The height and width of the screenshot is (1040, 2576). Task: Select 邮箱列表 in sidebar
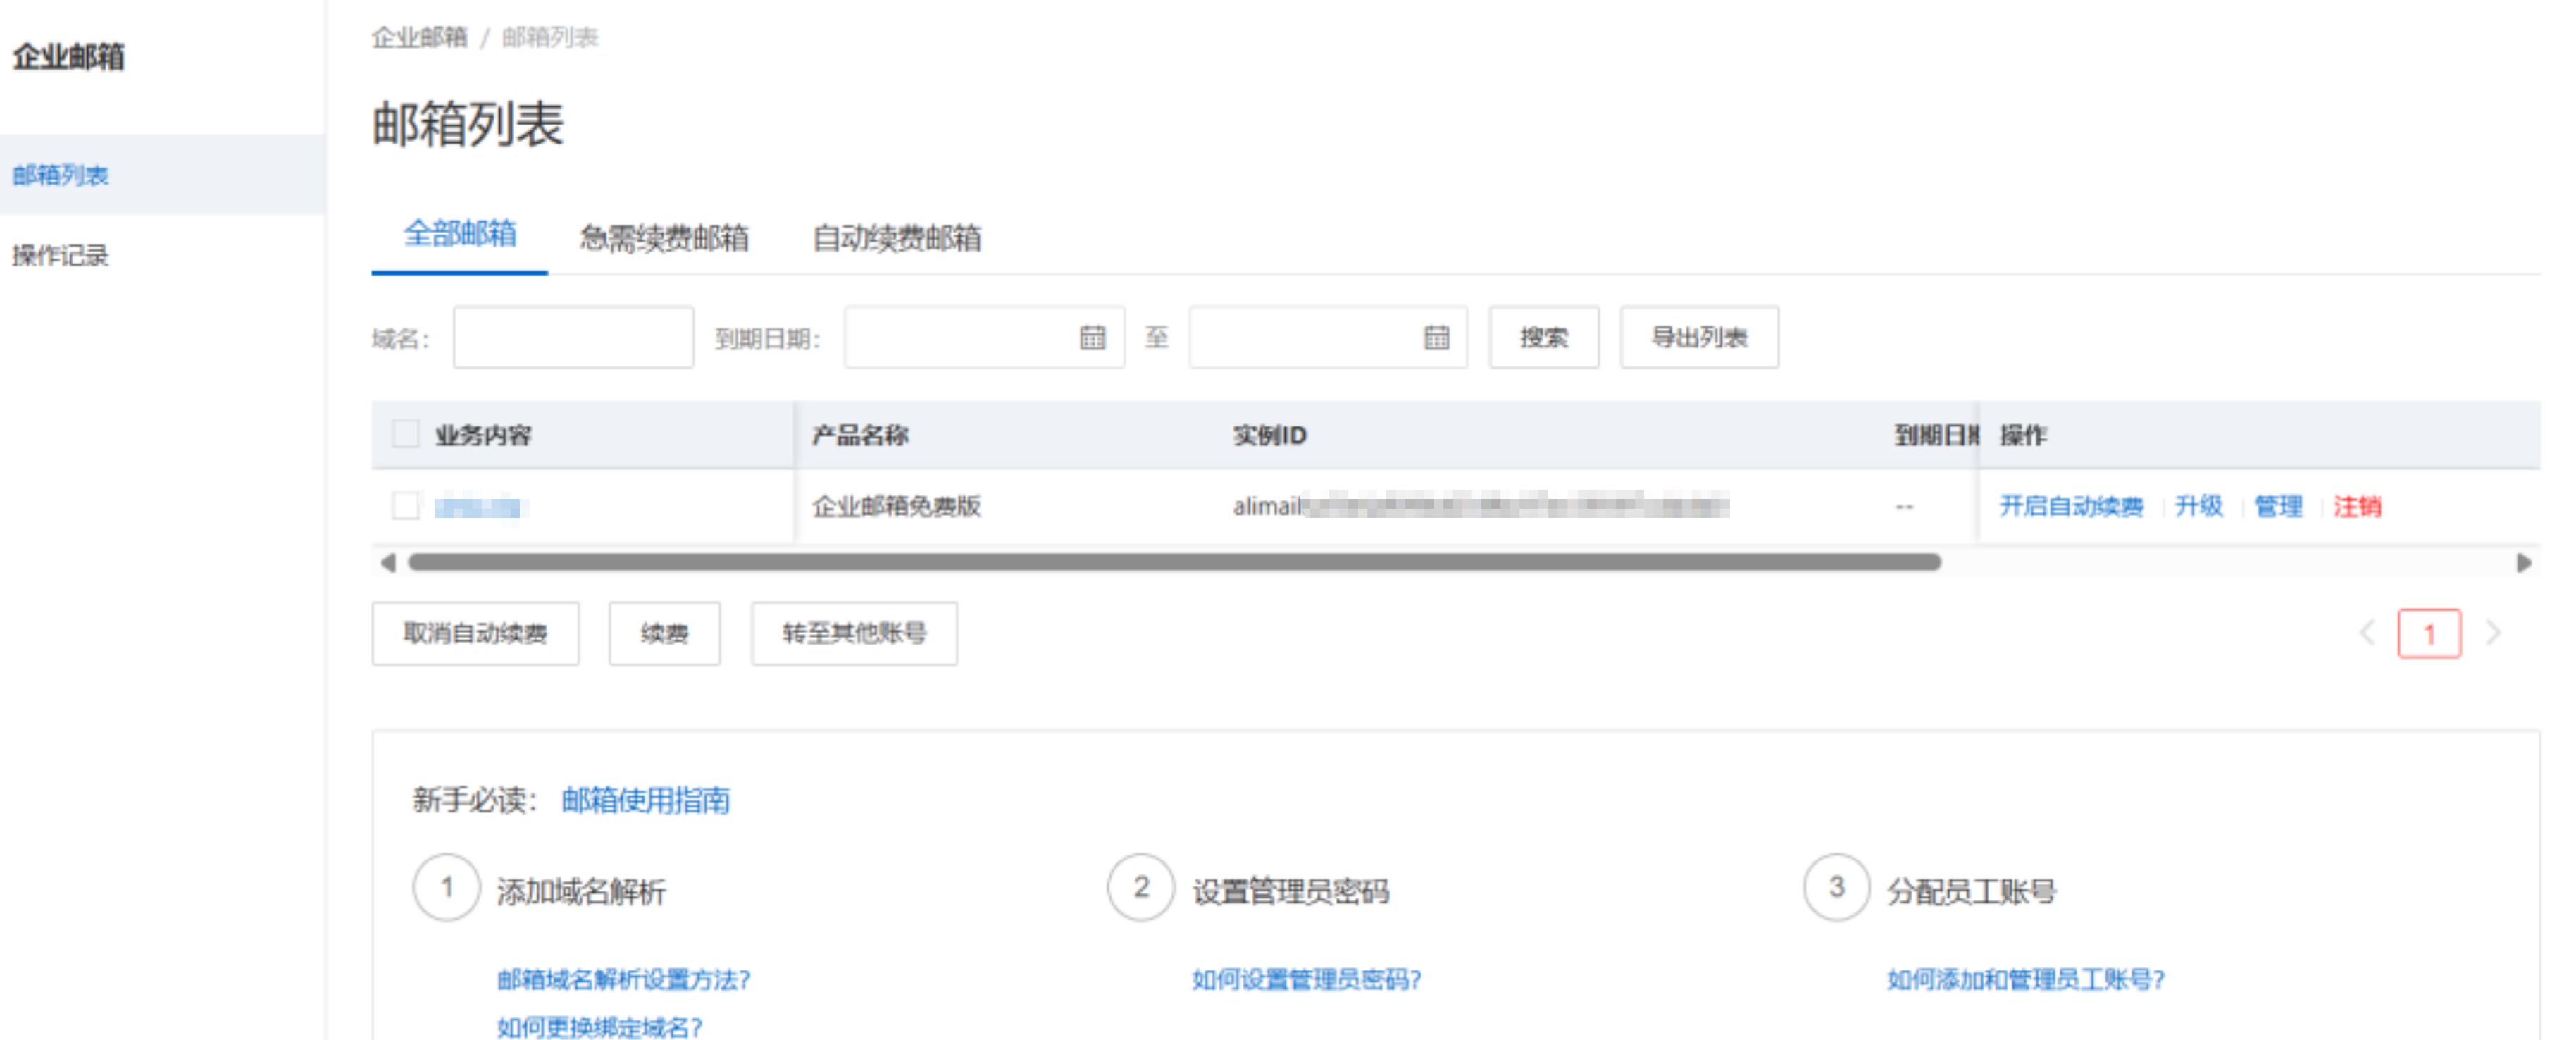click(x=162, y=175)
